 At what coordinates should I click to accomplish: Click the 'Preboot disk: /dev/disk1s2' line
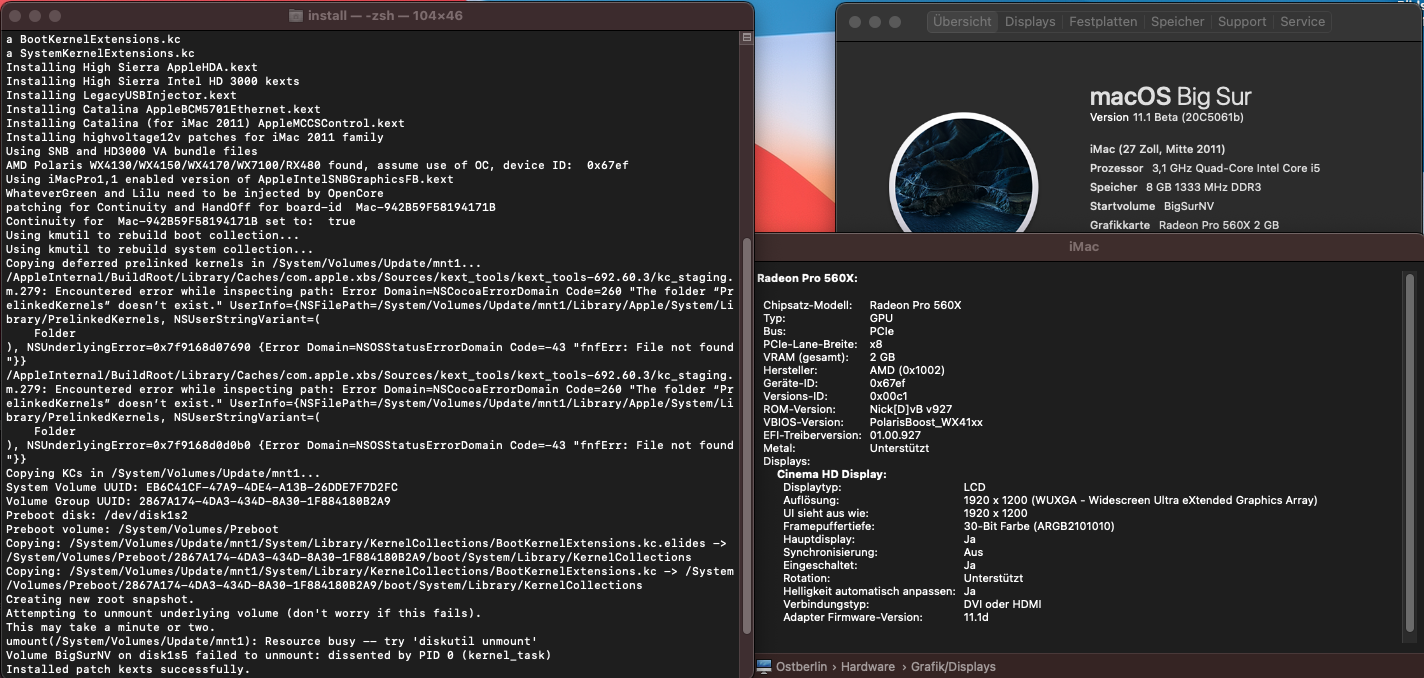(96, 515)
